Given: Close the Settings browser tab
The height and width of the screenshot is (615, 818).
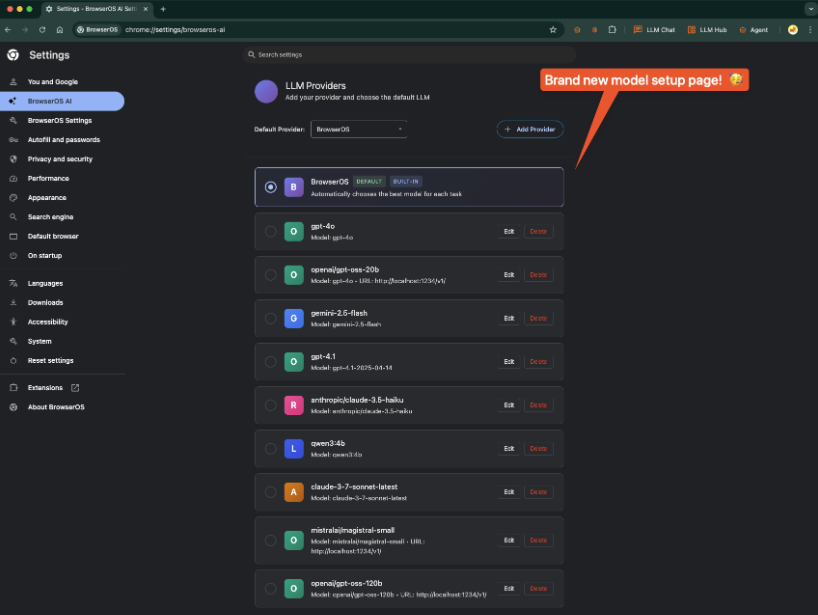Looking at the screenshot, I should point(146,9).
